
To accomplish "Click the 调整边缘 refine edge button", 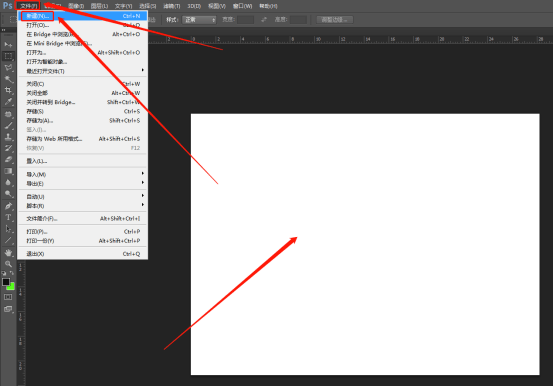I will (x=334, y=20).
